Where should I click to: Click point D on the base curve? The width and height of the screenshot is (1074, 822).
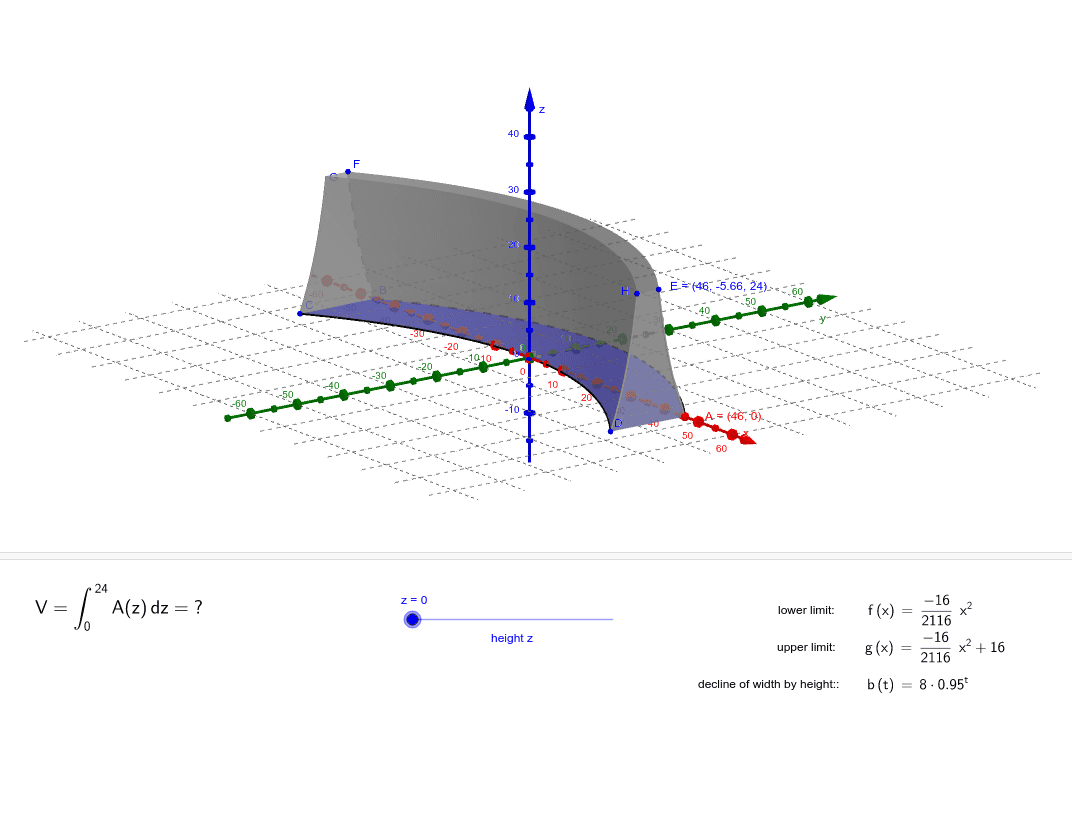click(x=611, y=431)
